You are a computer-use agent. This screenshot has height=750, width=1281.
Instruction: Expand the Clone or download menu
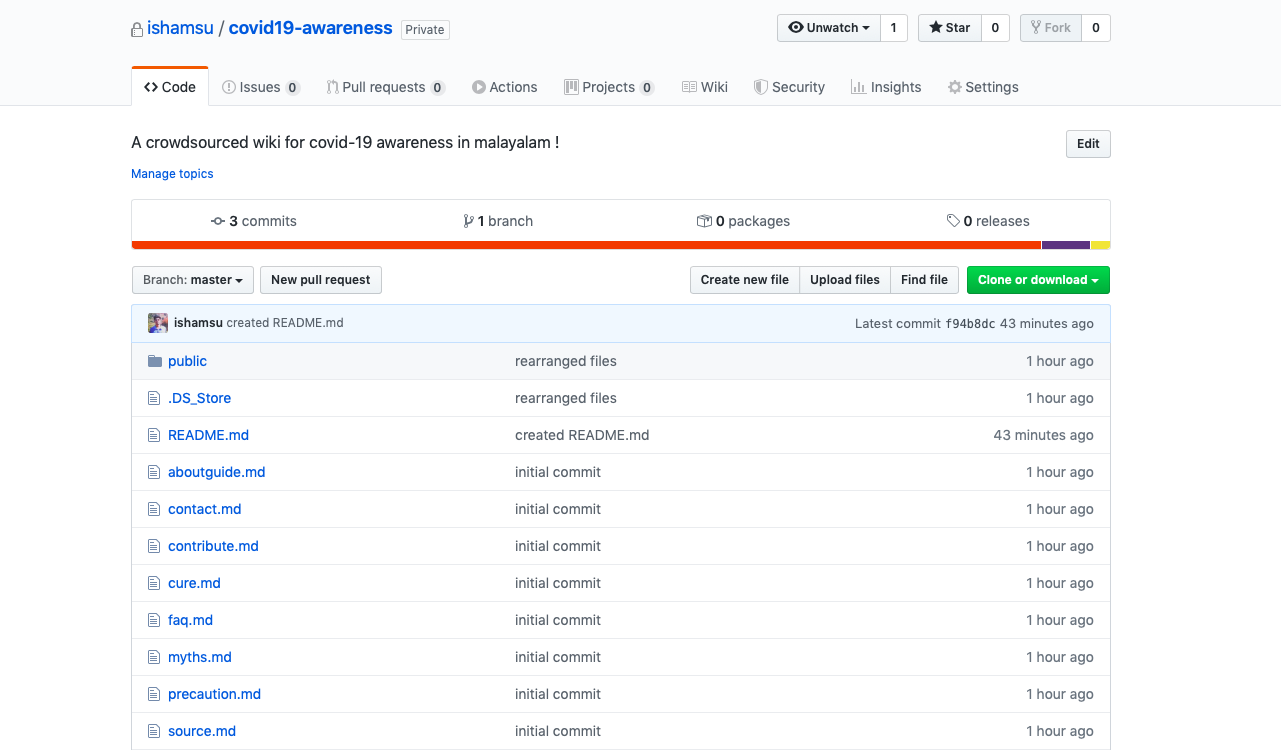(1038, 280)
